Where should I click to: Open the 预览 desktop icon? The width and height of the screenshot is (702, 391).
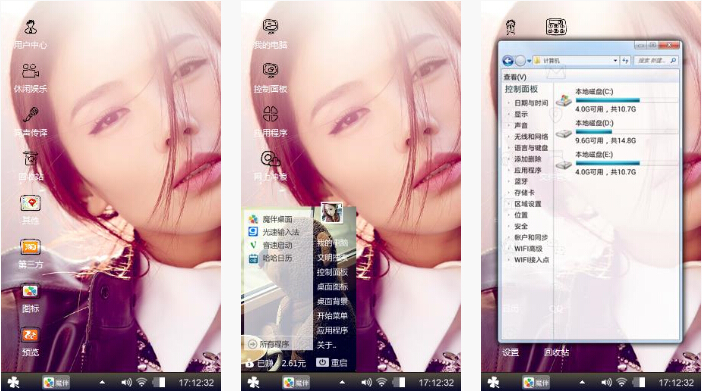[30, 335]
